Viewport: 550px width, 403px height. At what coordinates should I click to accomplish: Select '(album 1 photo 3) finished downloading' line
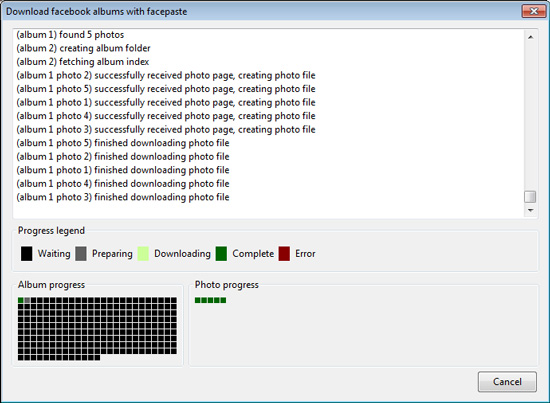(x=123, y=197)
